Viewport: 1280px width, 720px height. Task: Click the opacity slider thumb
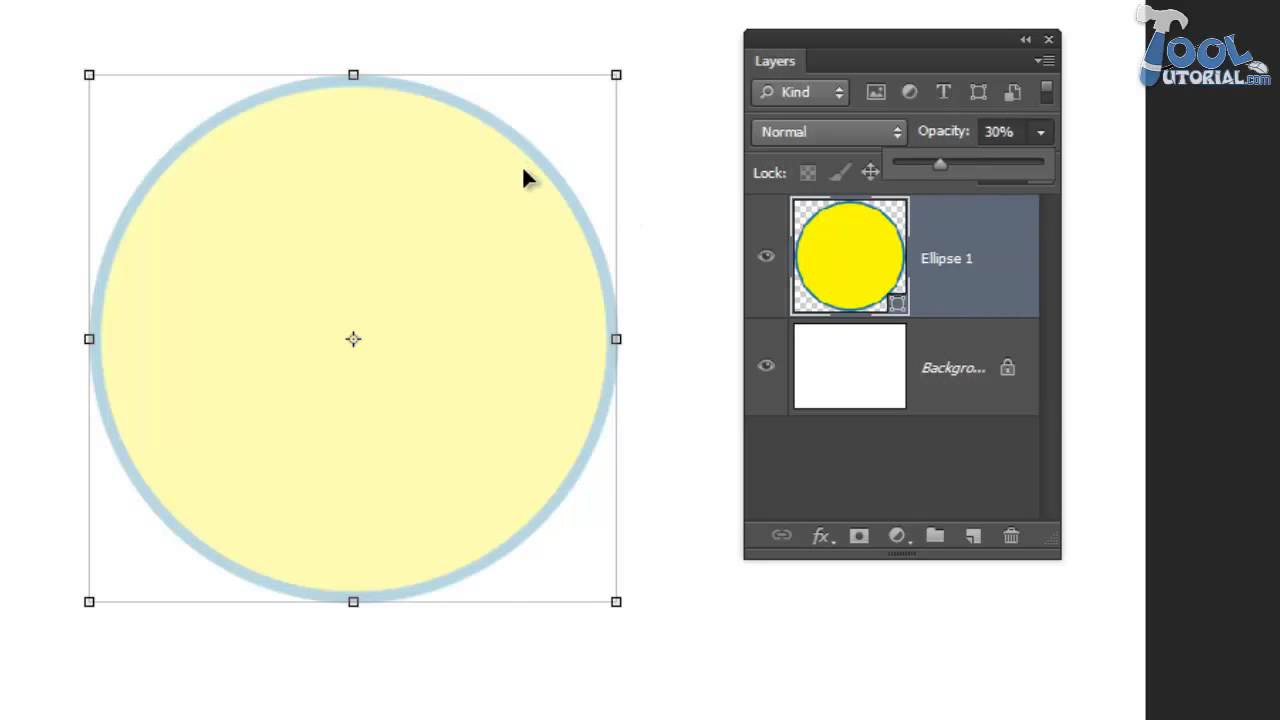940,164
